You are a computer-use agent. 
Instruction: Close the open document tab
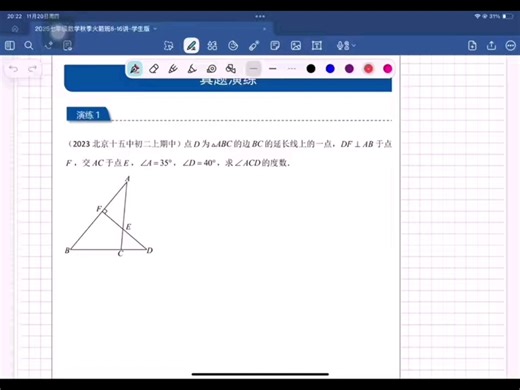coord(264,29)
